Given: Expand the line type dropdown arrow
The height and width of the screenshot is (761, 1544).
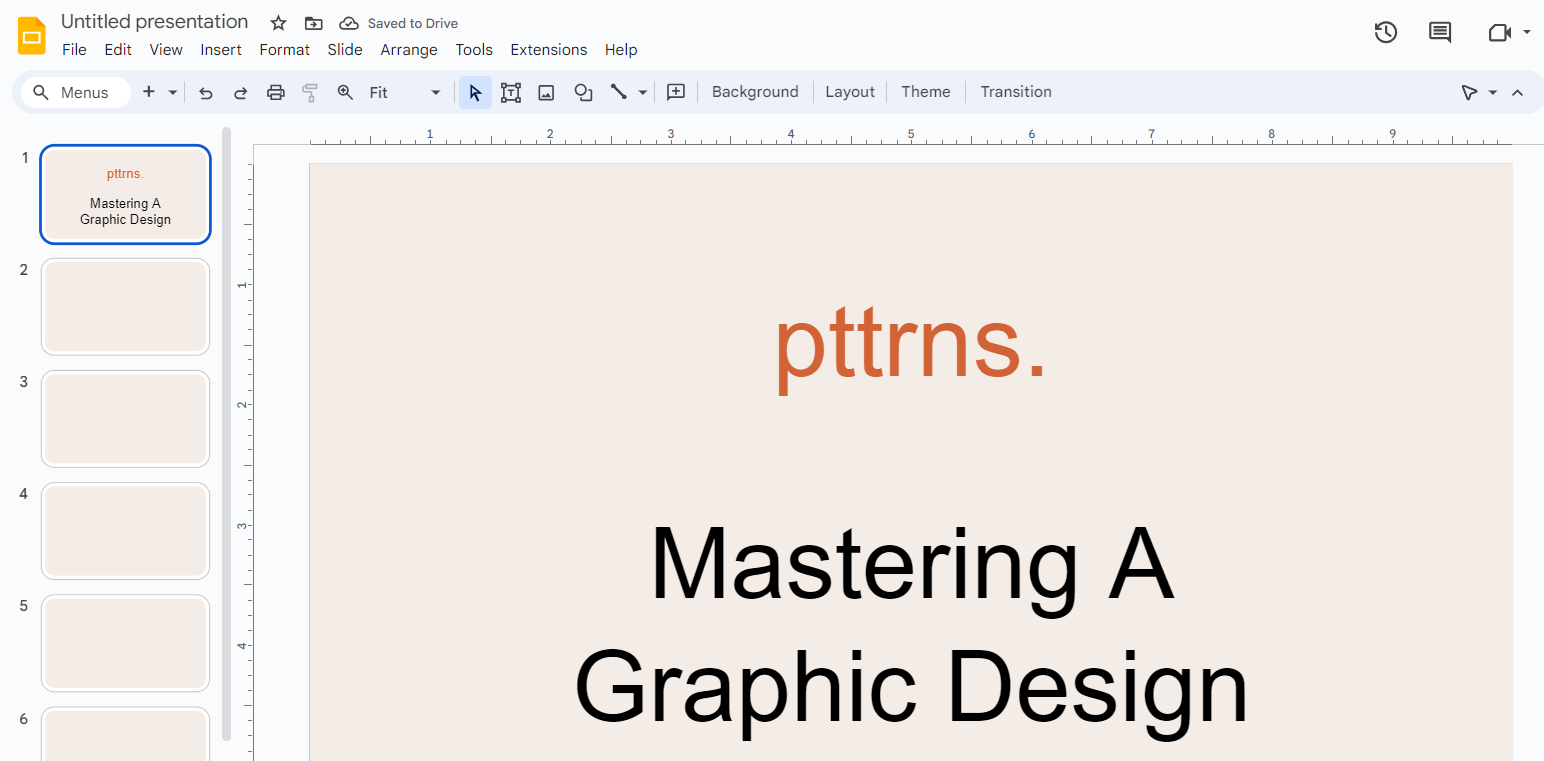Looking at the screenshot, I should click(643, 92).
